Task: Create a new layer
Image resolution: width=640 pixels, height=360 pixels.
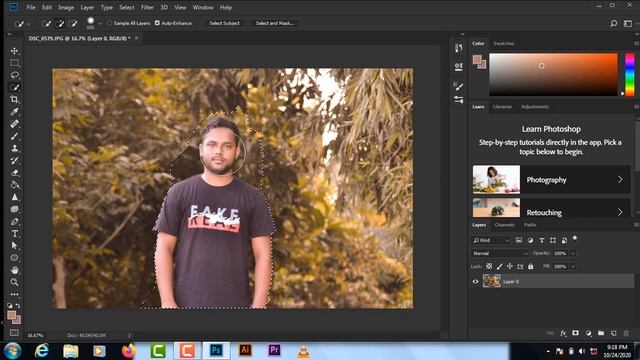Action: click(x=613, y=333)
